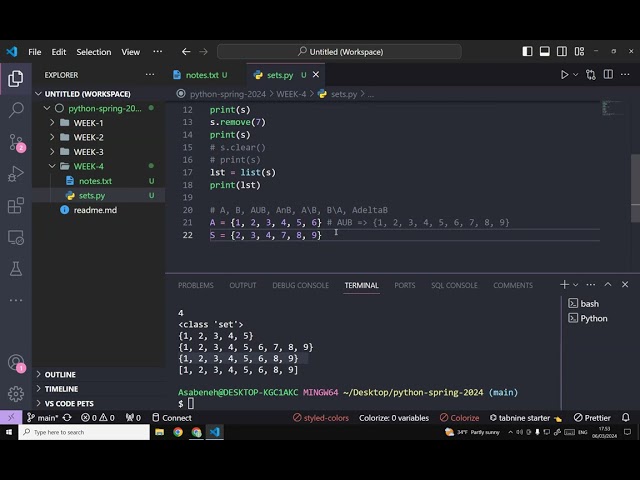This screenshot has height=480, width=640.
Task: Show more menu bar items ellipsis
Action: [x=158, y=51]
